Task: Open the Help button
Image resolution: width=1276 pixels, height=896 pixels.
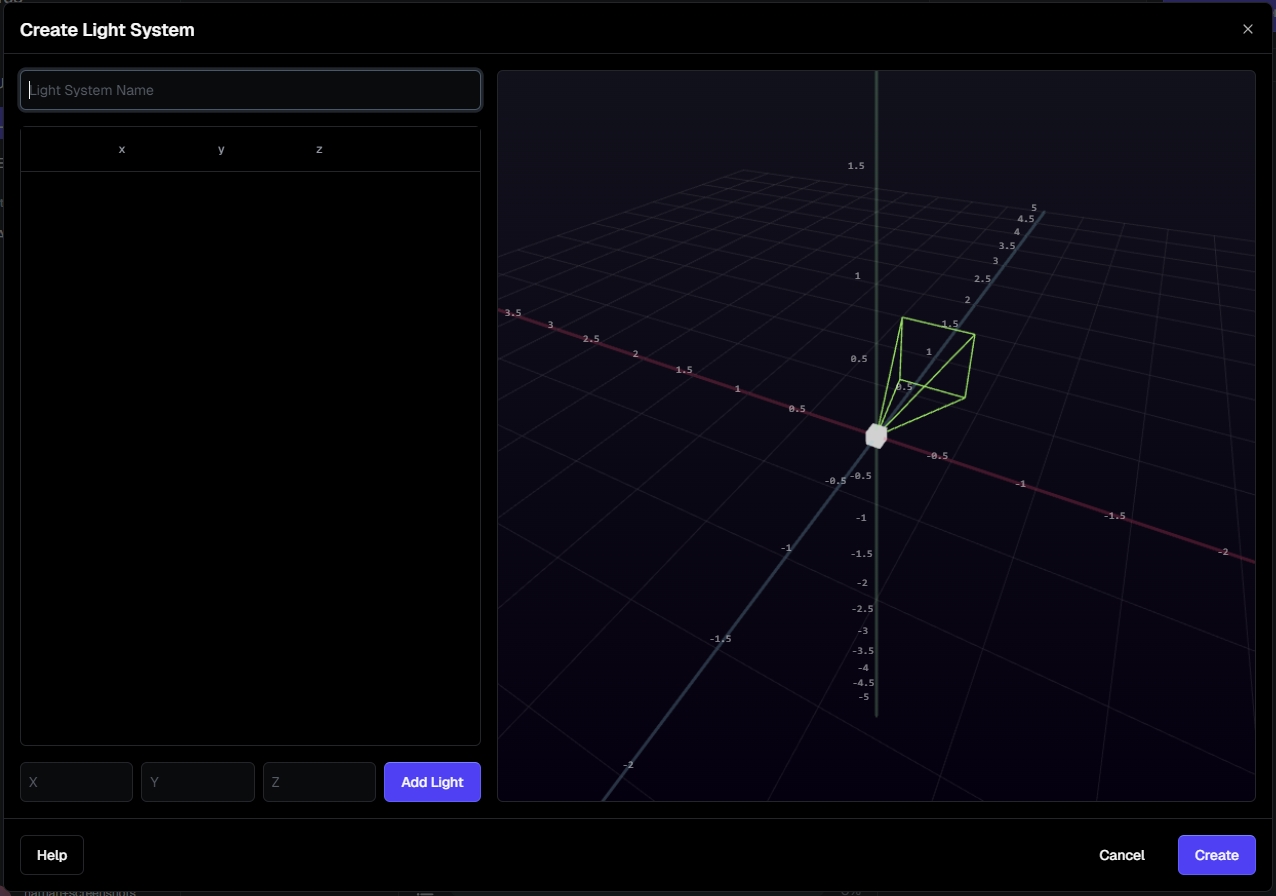Action: (x=52, y=855)
